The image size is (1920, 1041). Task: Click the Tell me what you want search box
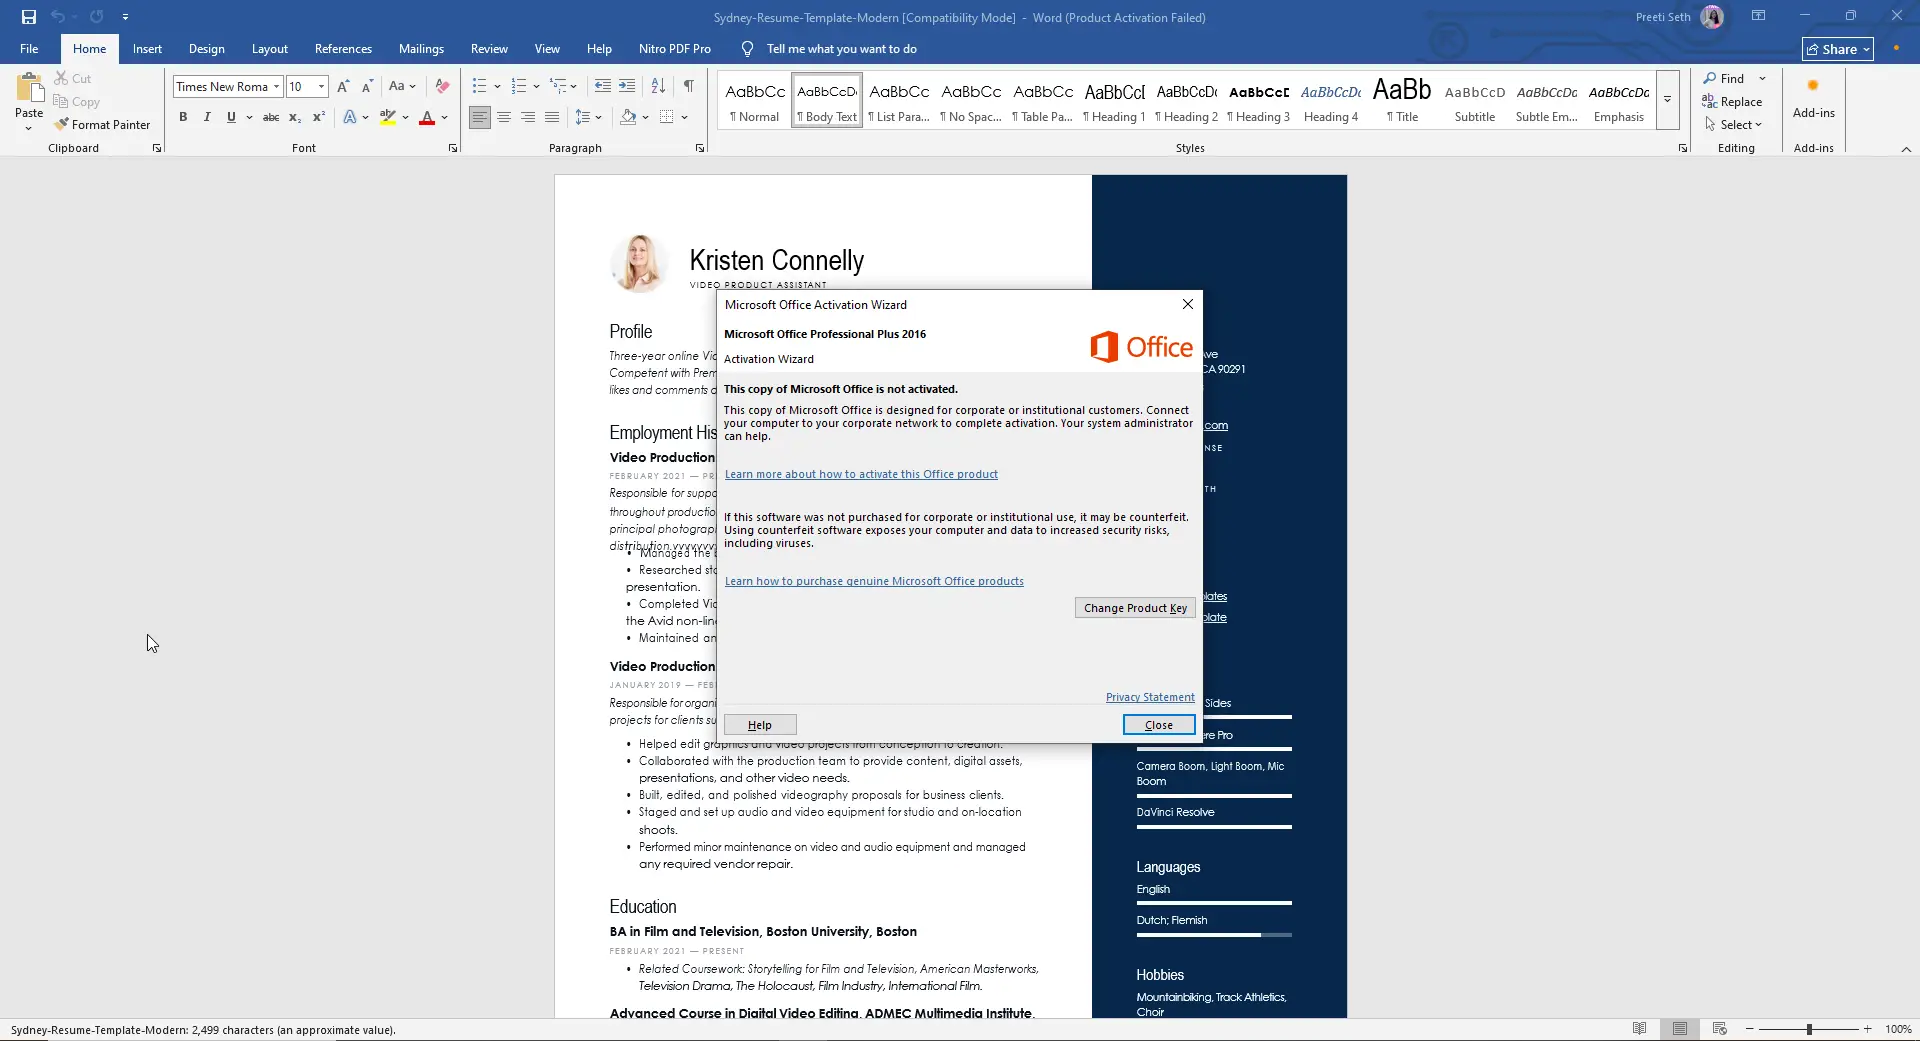click(841, 49)
